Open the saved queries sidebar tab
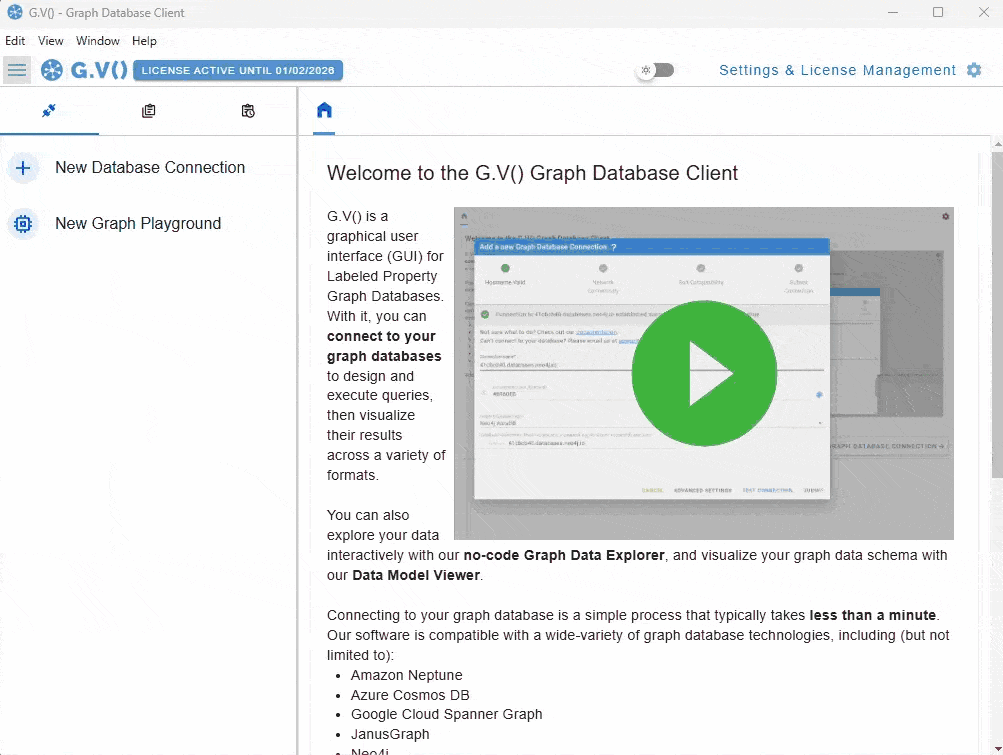1003x755 pixels. 148,111
